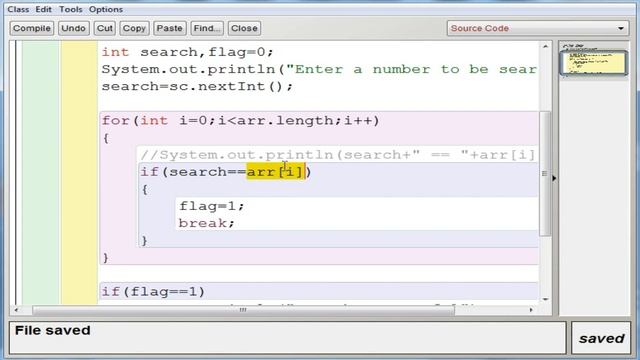Screen dimensions: 640x360
Task: Open the Edit menu
Action: (43, 9)
